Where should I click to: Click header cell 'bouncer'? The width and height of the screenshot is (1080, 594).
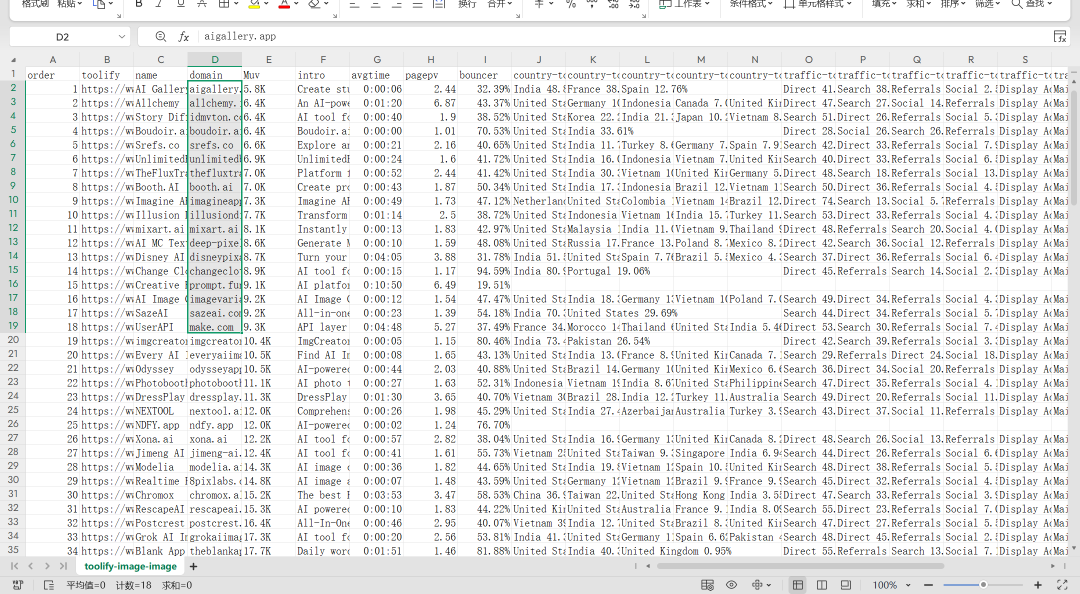pos(485,74)
